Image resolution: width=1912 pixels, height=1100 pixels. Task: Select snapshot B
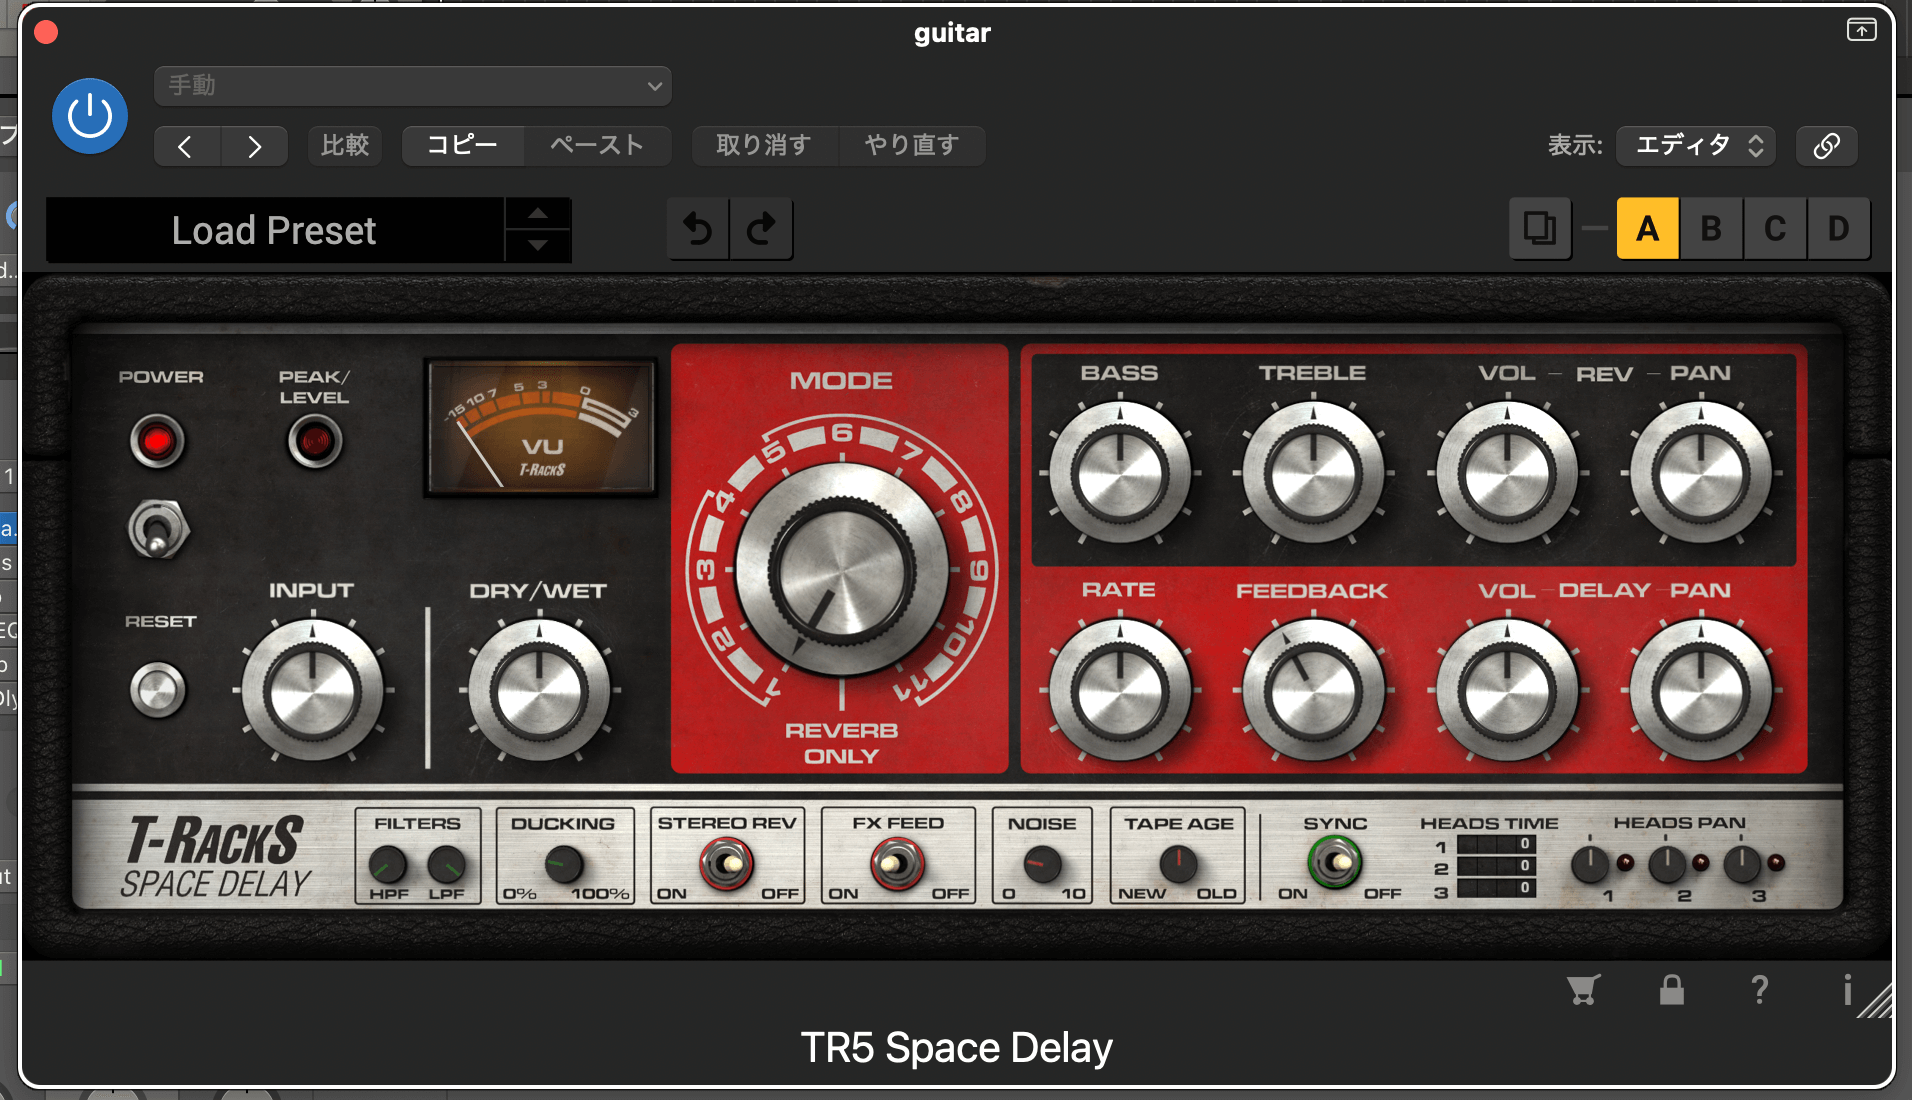point(1711,228)
